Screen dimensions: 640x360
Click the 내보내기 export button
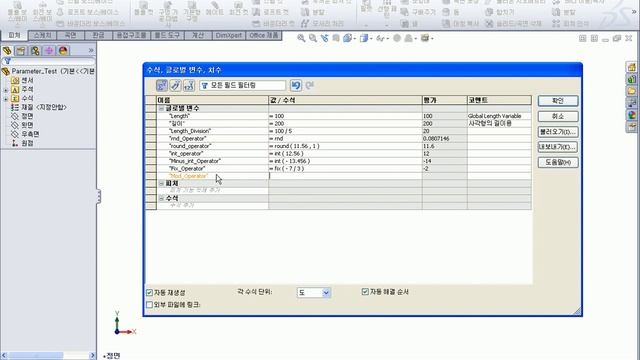[x=558, y=147]
